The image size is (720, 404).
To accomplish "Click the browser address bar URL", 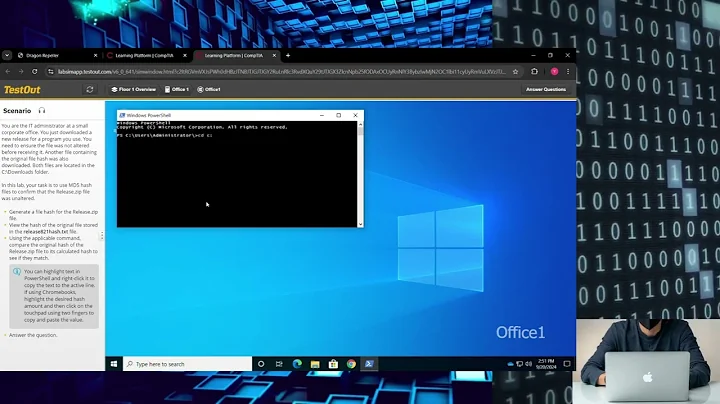I will point(281,72).
